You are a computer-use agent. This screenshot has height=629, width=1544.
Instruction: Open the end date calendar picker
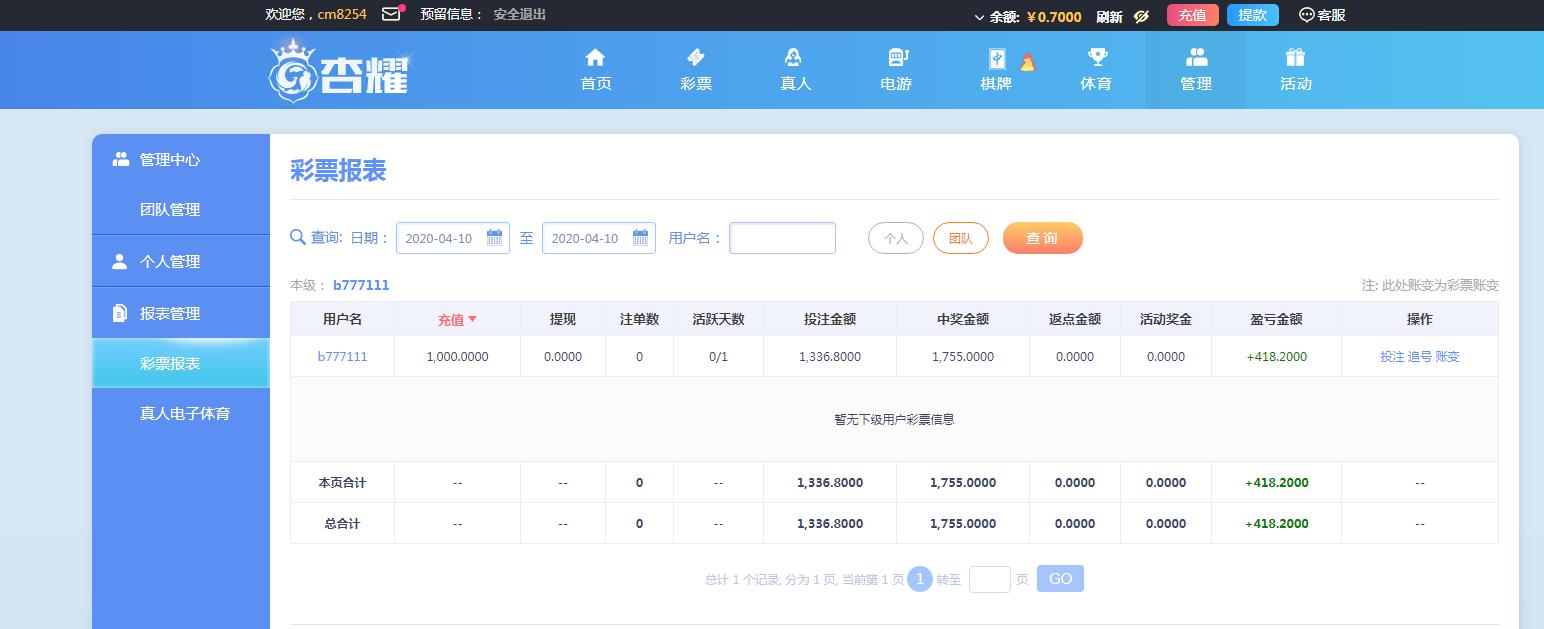(640, 238)
